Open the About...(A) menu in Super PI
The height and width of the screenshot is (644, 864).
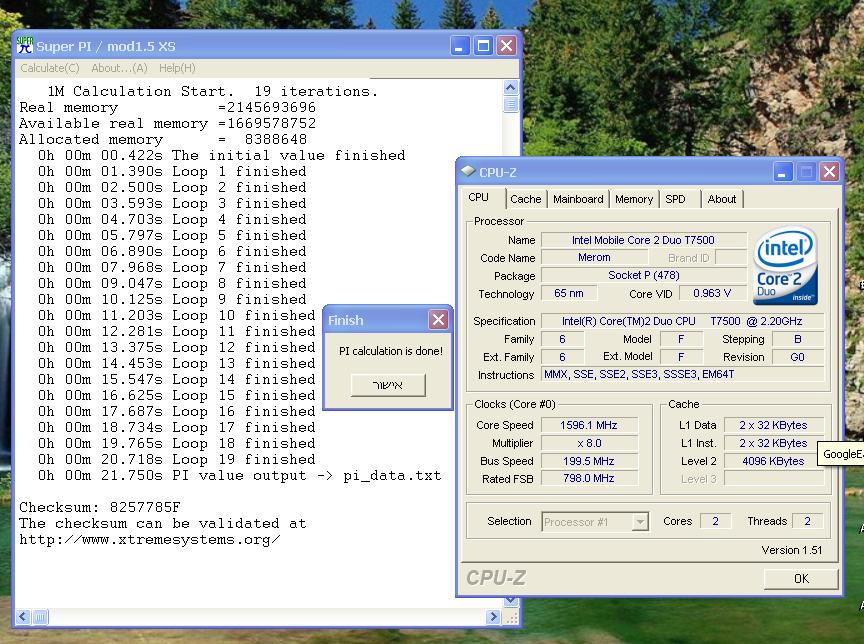tap(119, 68)
